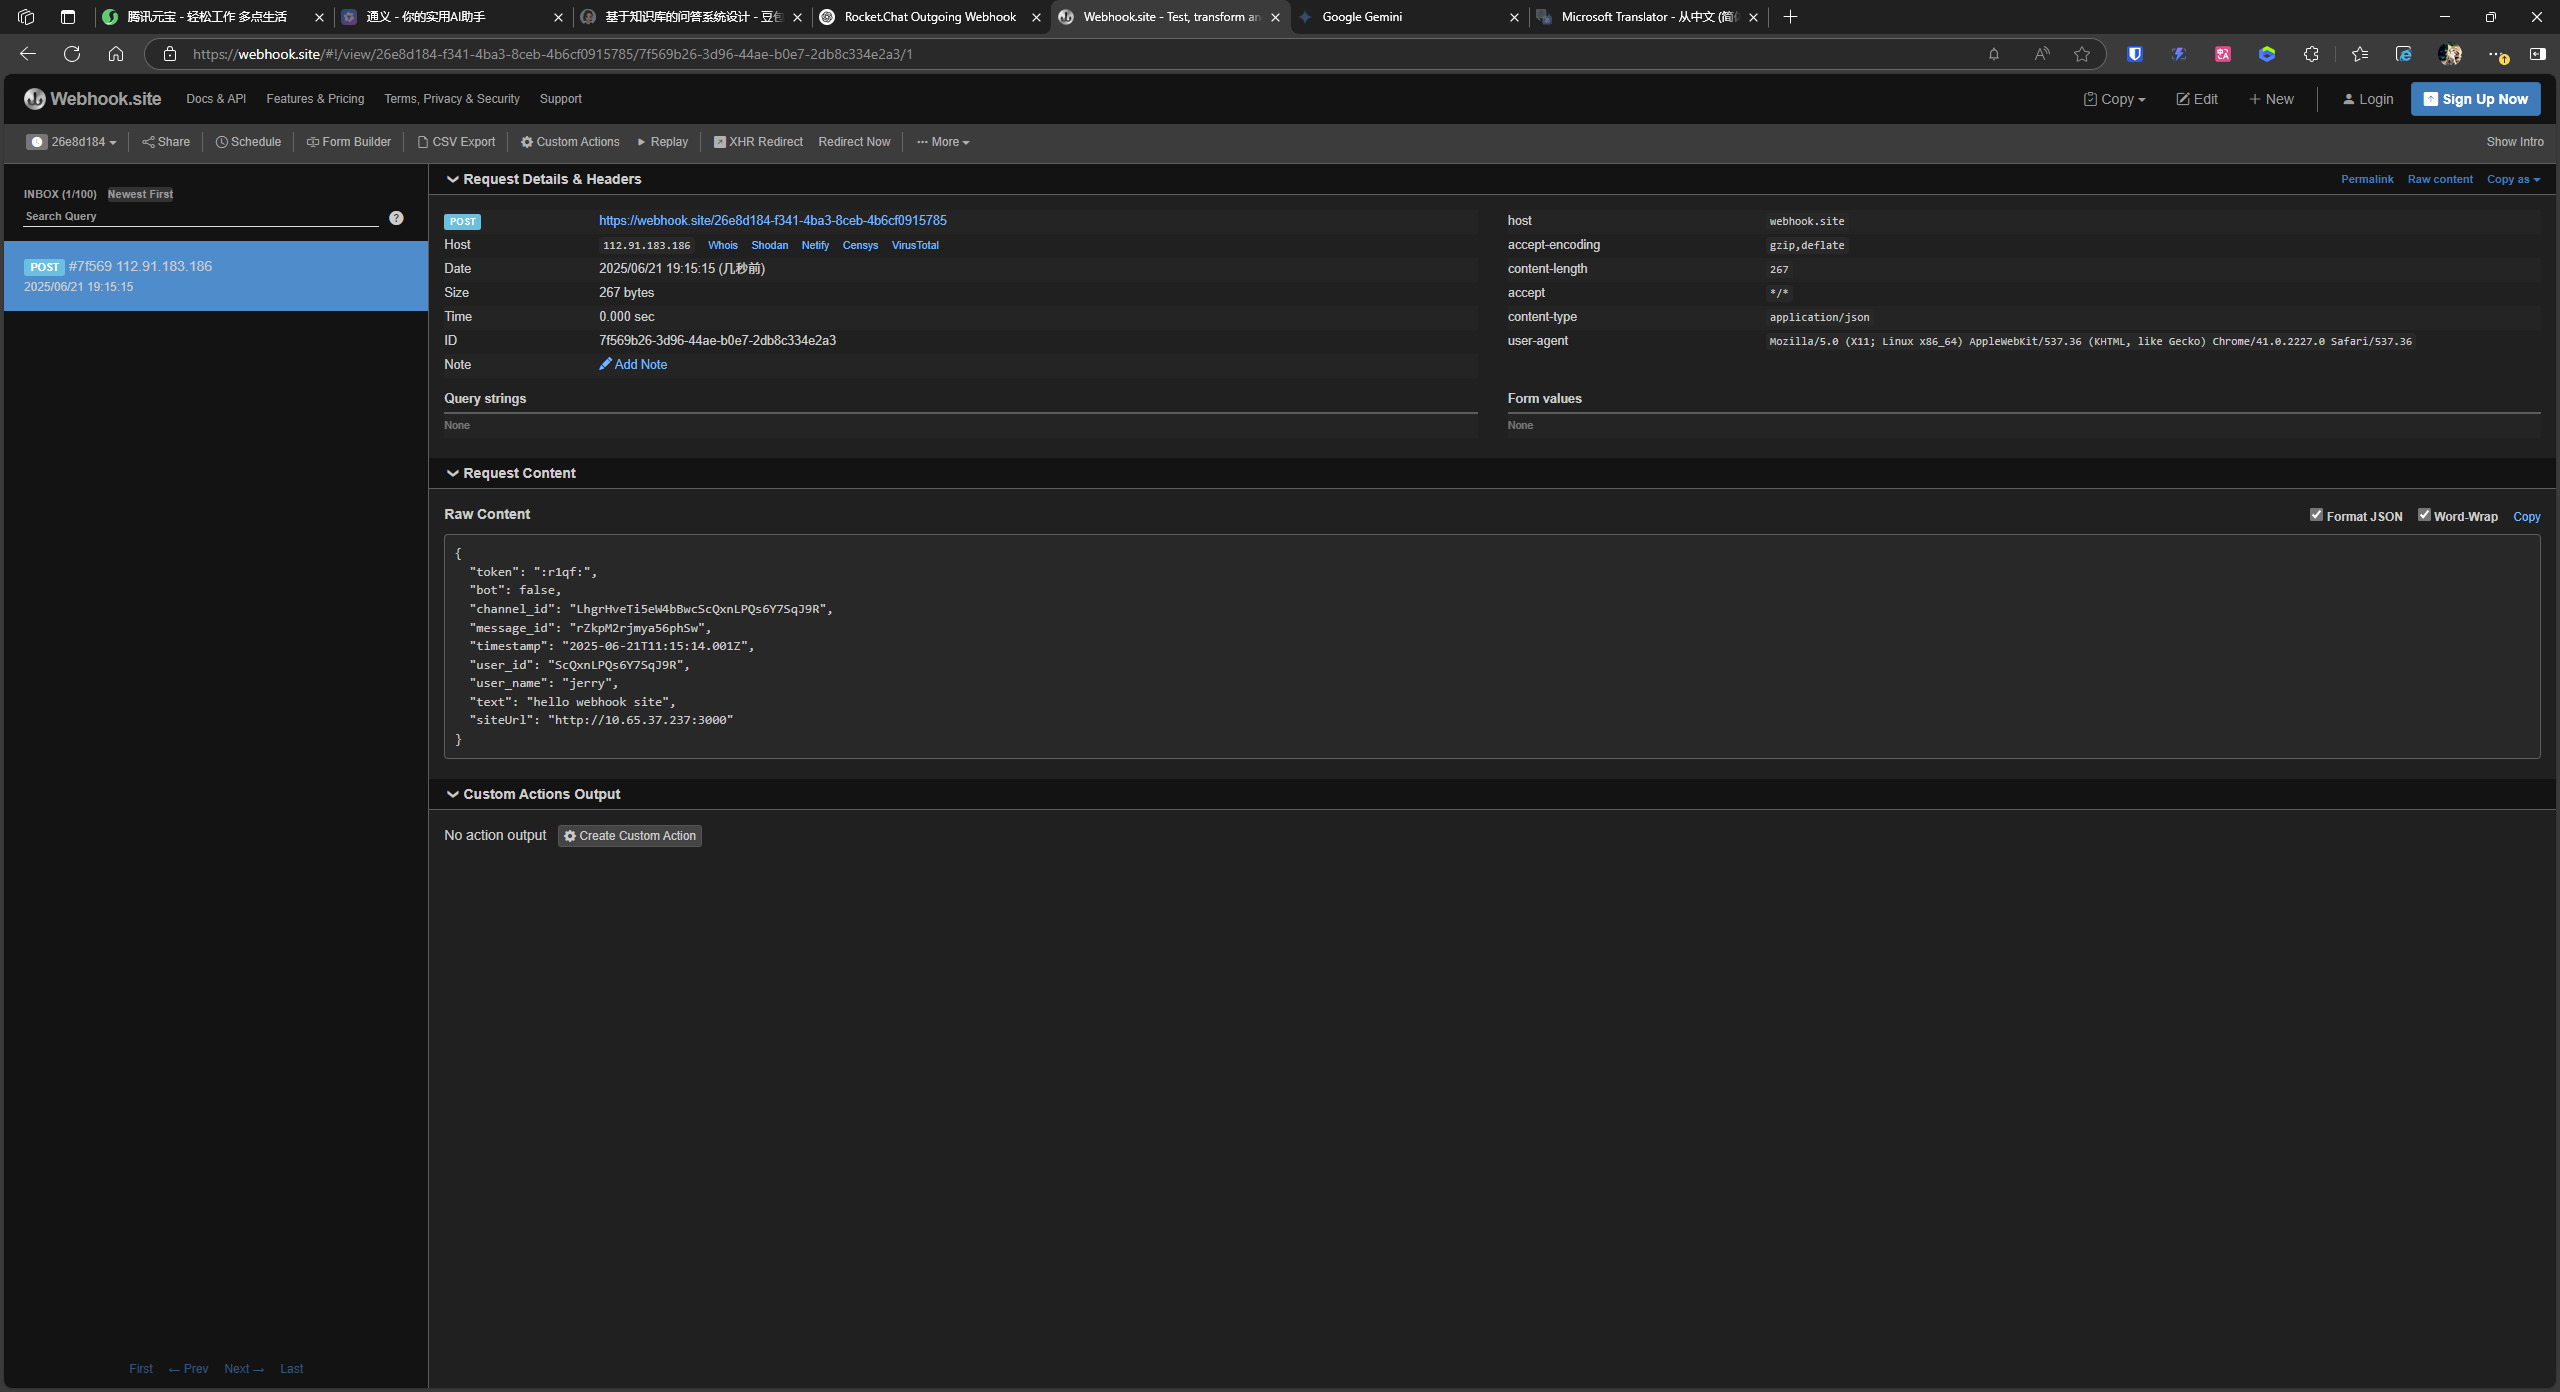Expand the More toolbar dropdown
The image size is (2560, 1392).
(943, 142)
